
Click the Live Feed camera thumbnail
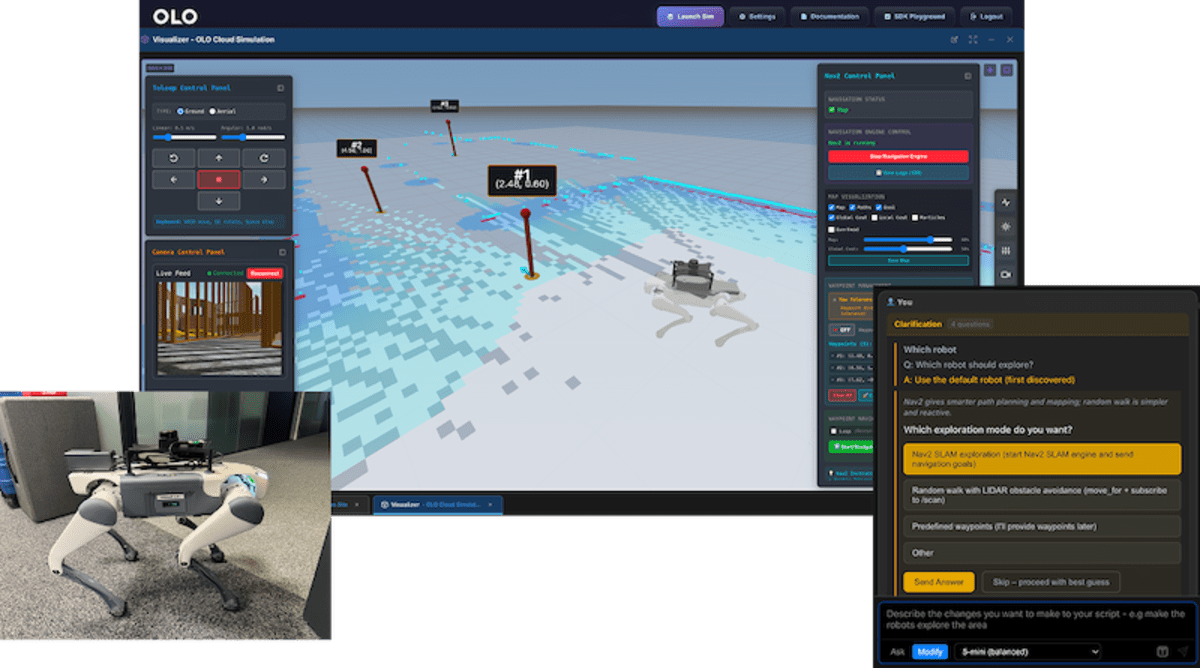(x=219, y=328)
